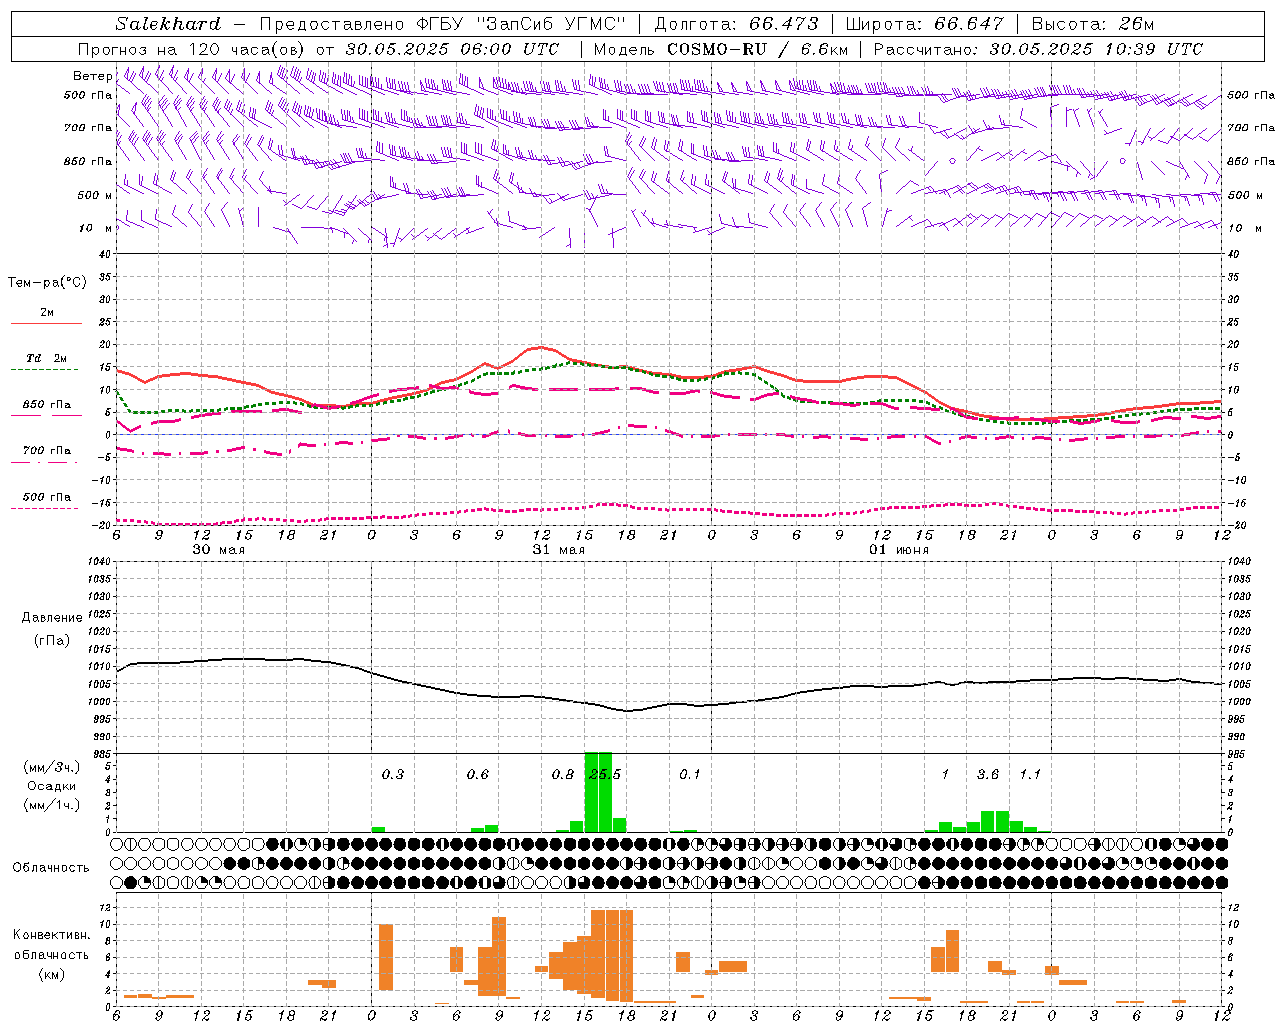1280x1024 pixels.
Task: Click the 'Осадки' precipitation label
Action: click(51, 786)
